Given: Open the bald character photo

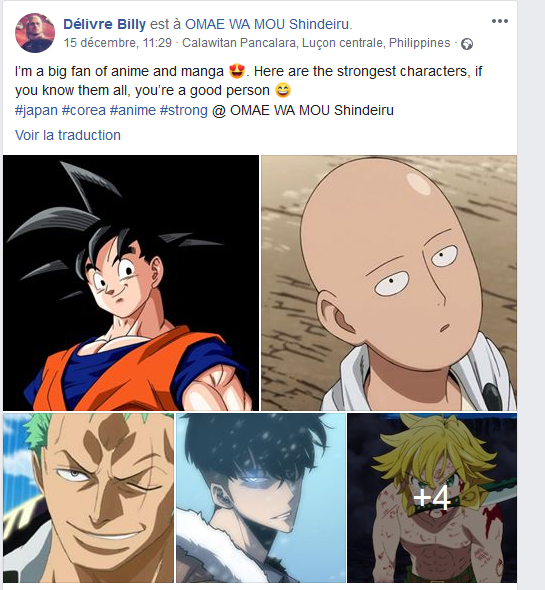Looking at the screenshot, I should click(389, 283).
